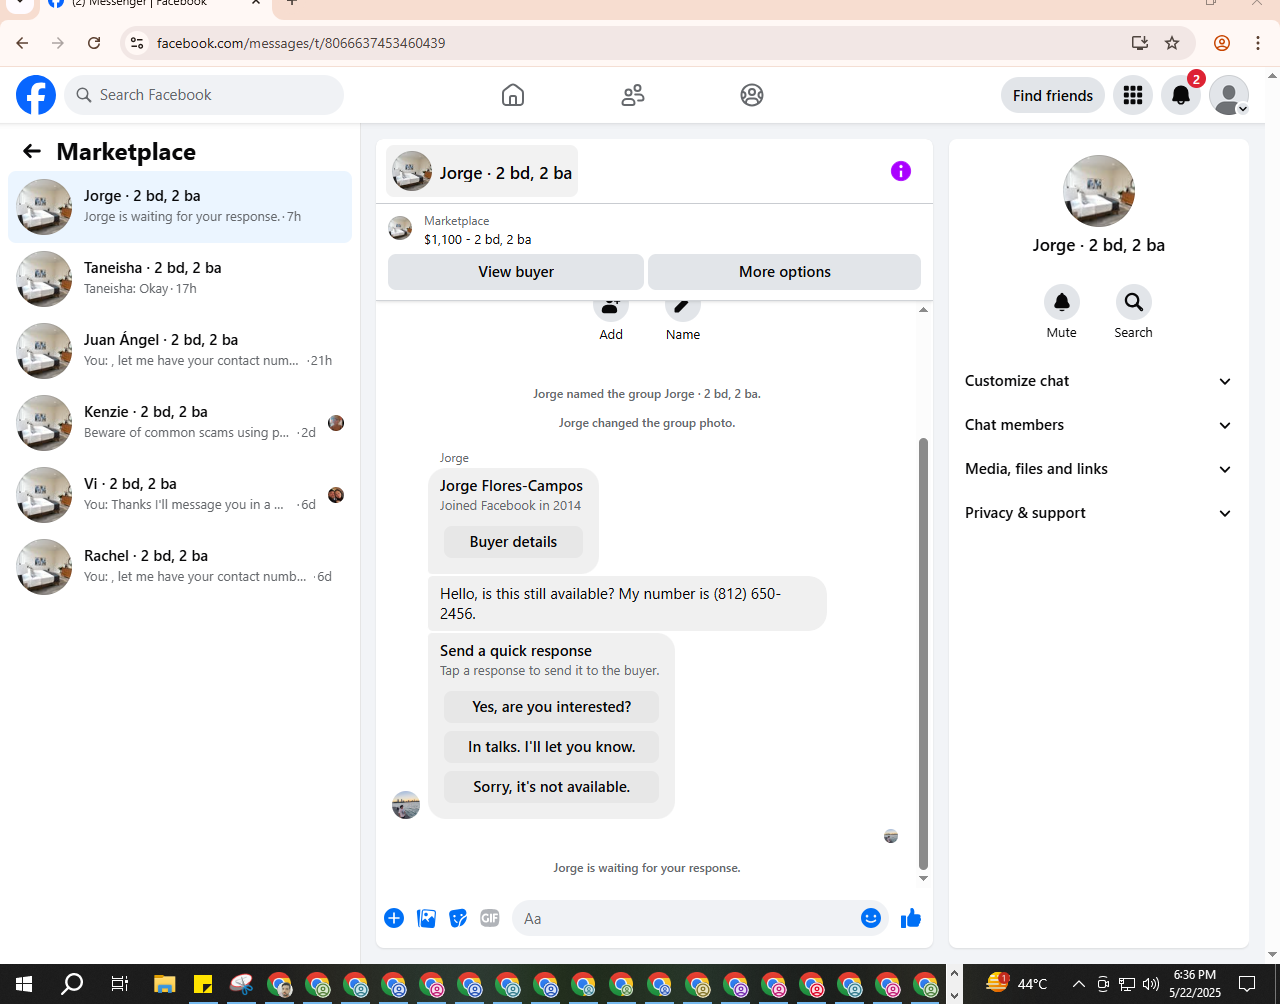Open the Vi conversation
This screenshot has height=1004, width=1280.
pyautogui.click(x=180, y=495)
